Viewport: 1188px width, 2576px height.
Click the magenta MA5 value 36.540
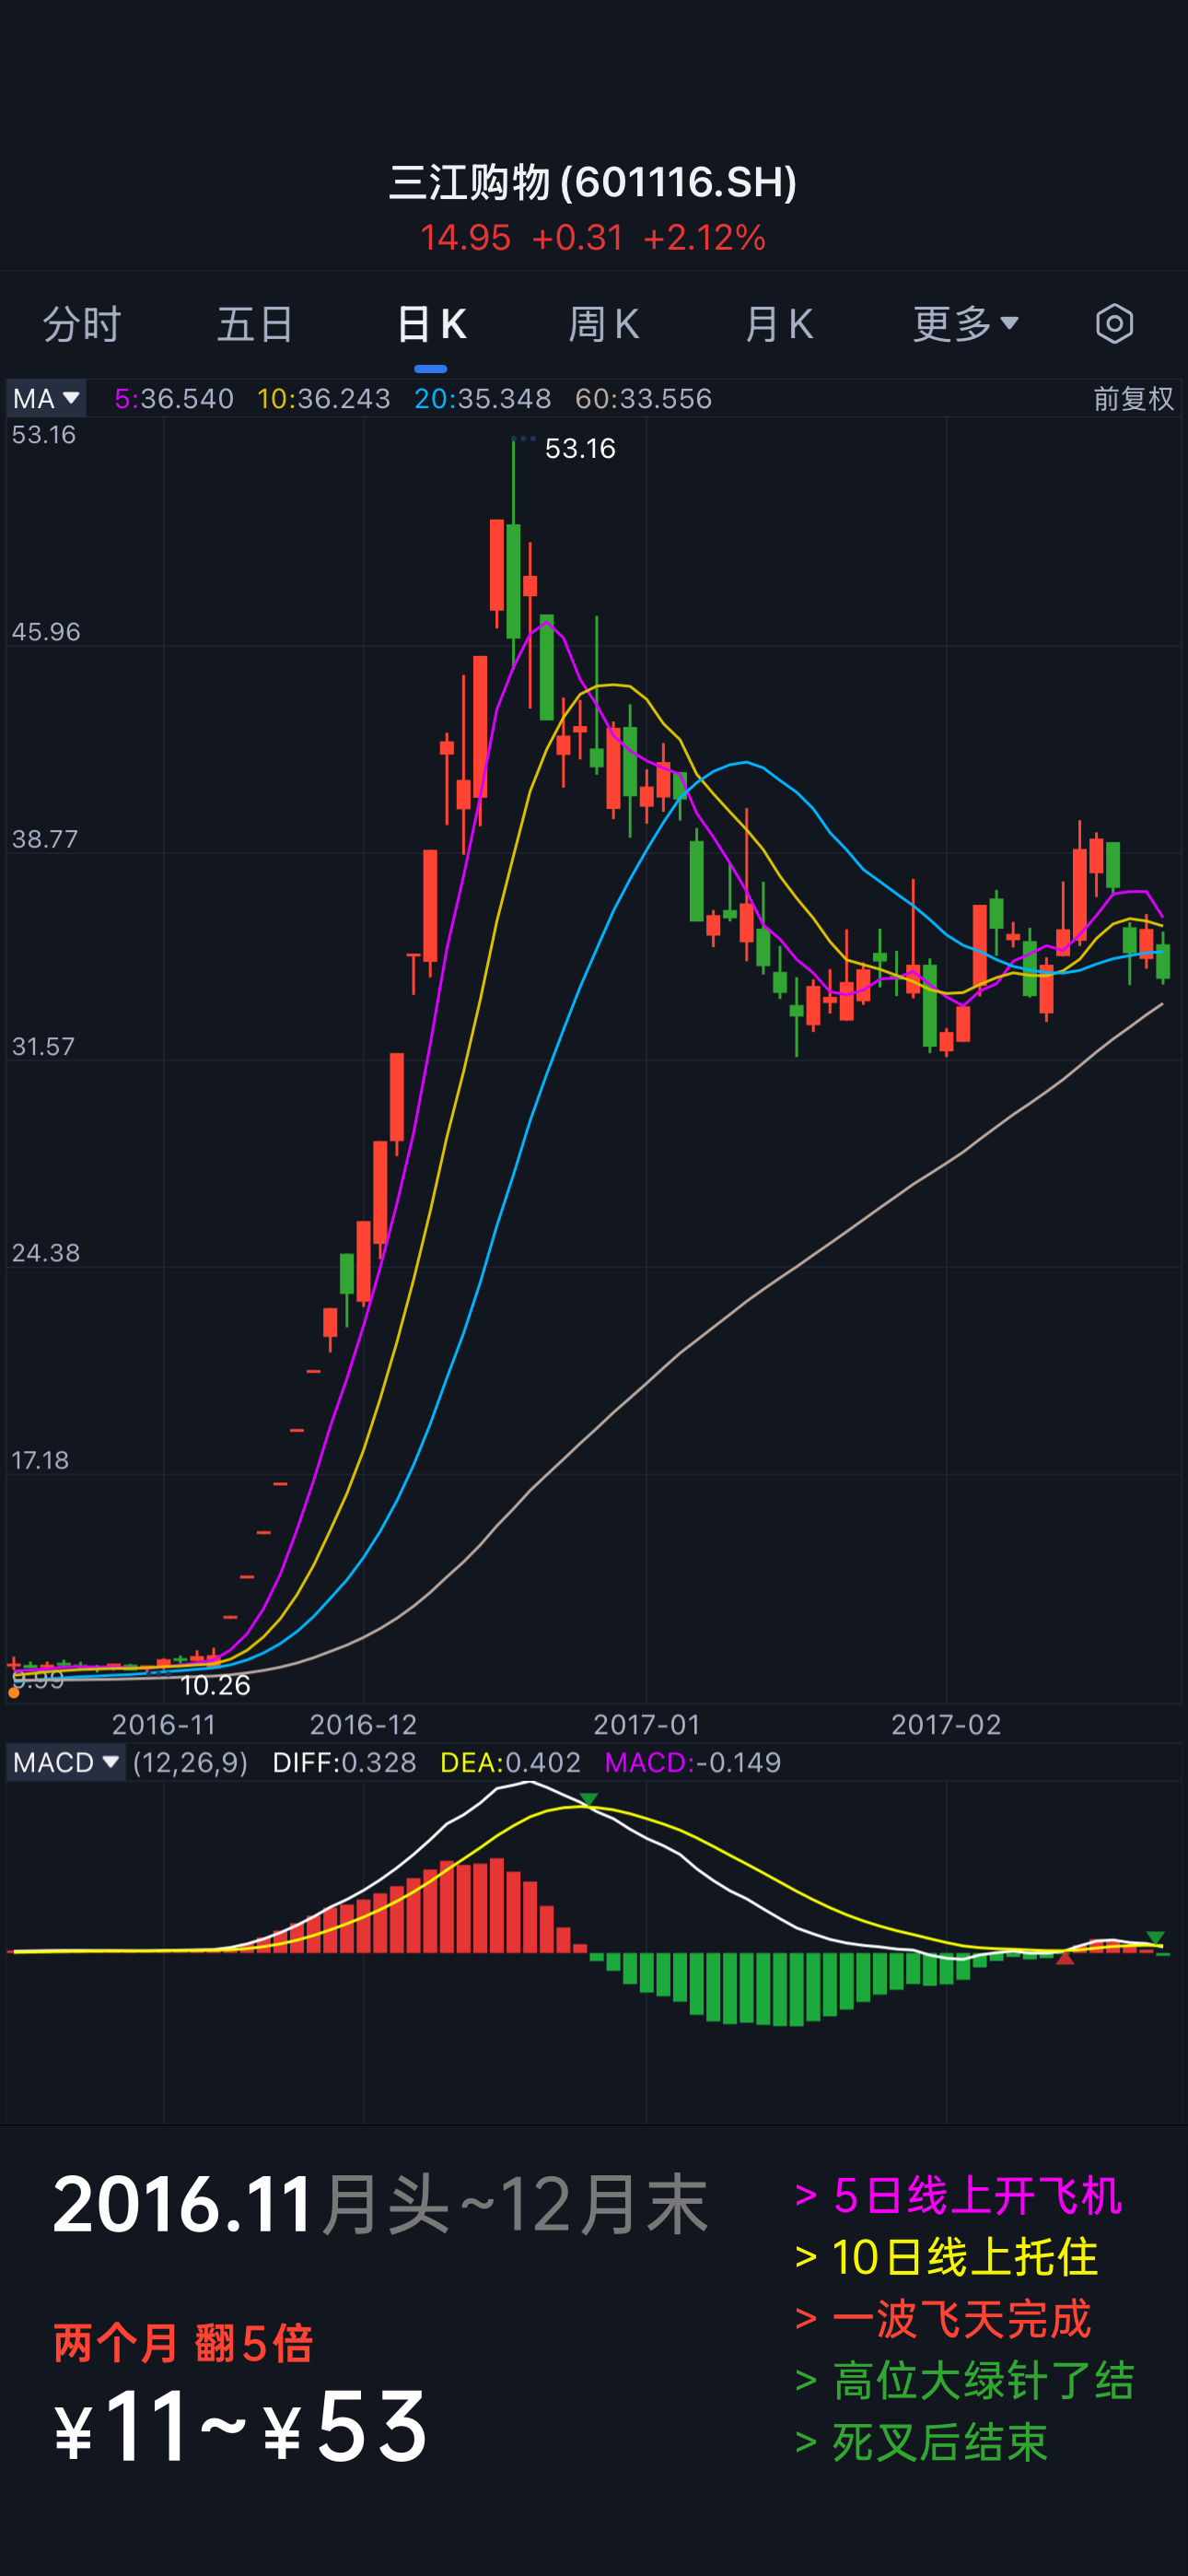click(174, 399)
